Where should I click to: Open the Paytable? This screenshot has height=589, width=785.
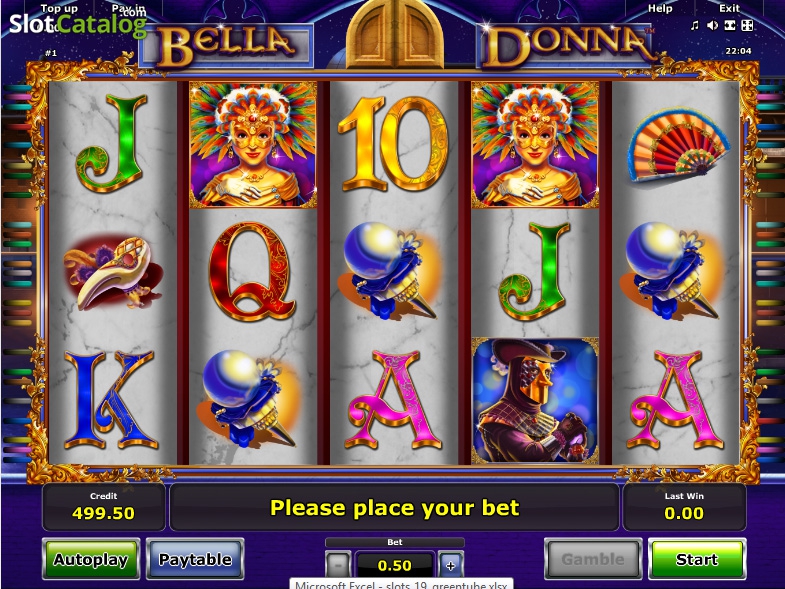click(195, 559)
